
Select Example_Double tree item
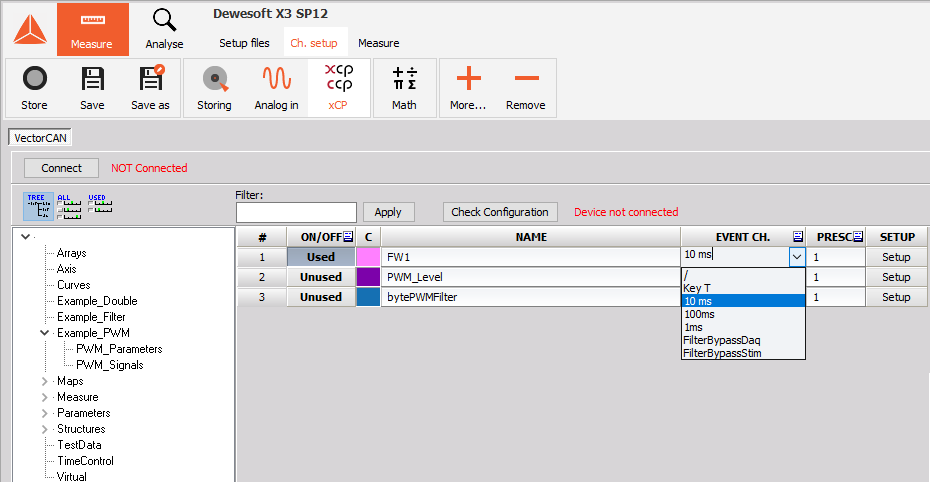(97, 301)
